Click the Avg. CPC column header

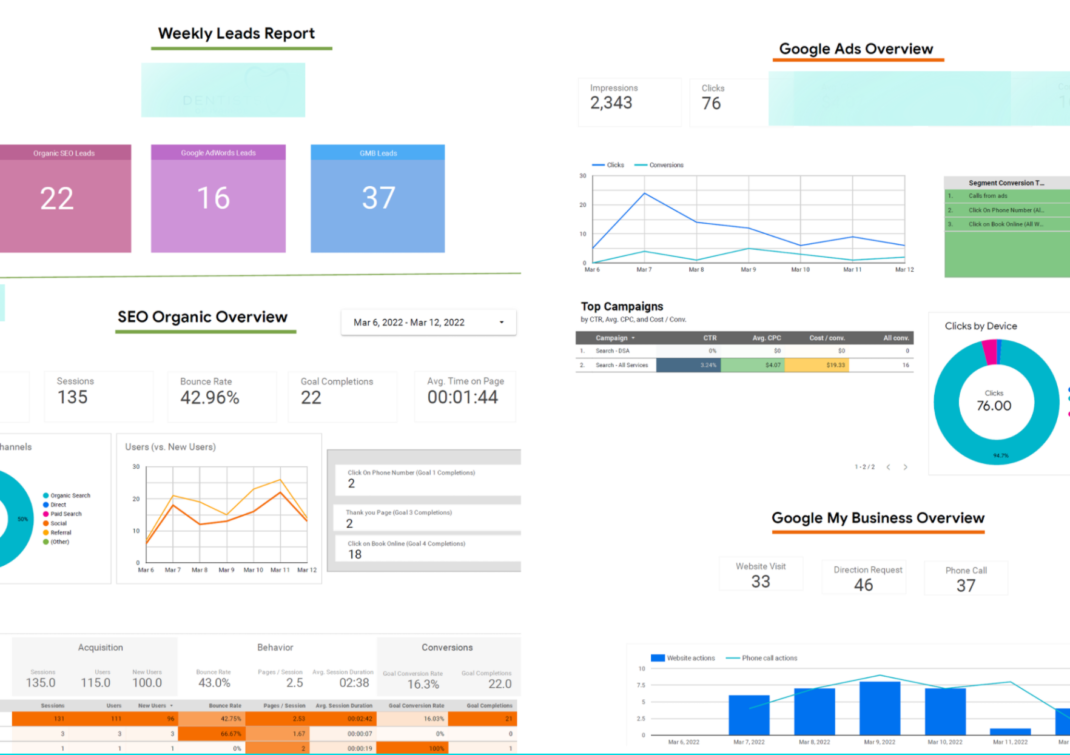766,338
